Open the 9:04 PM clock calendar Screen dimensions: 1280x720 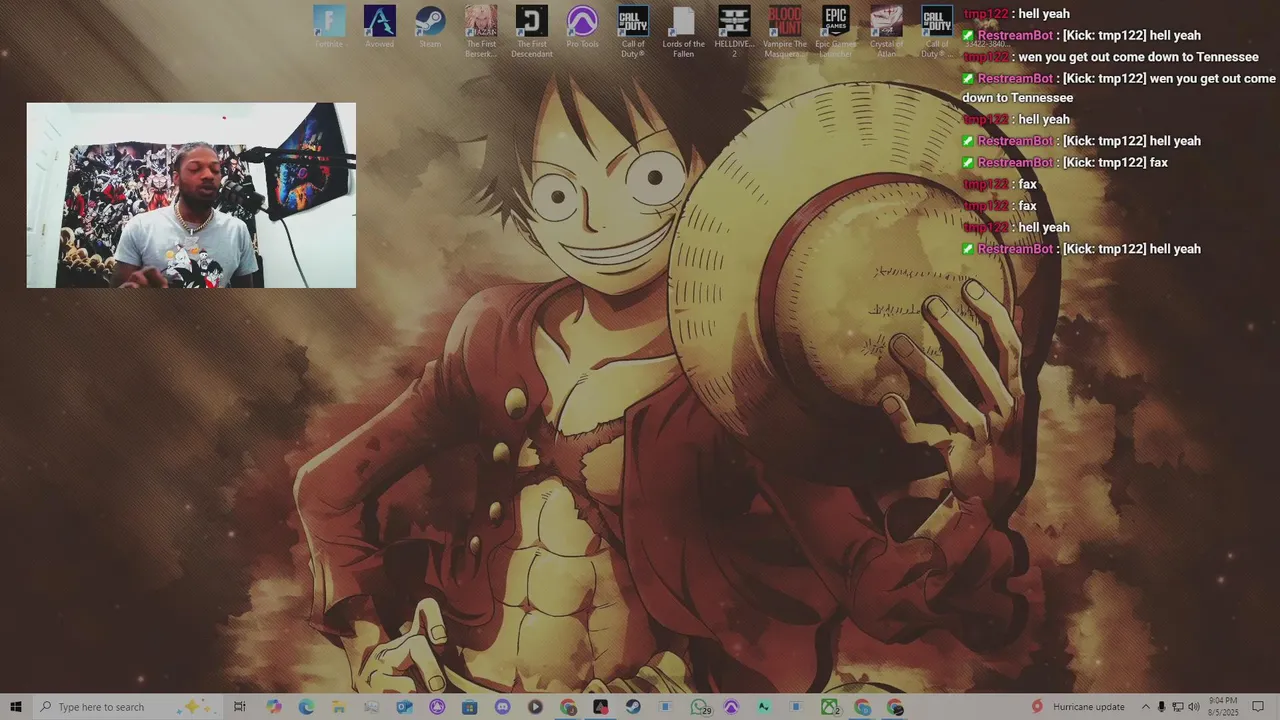pos(1223,707)
